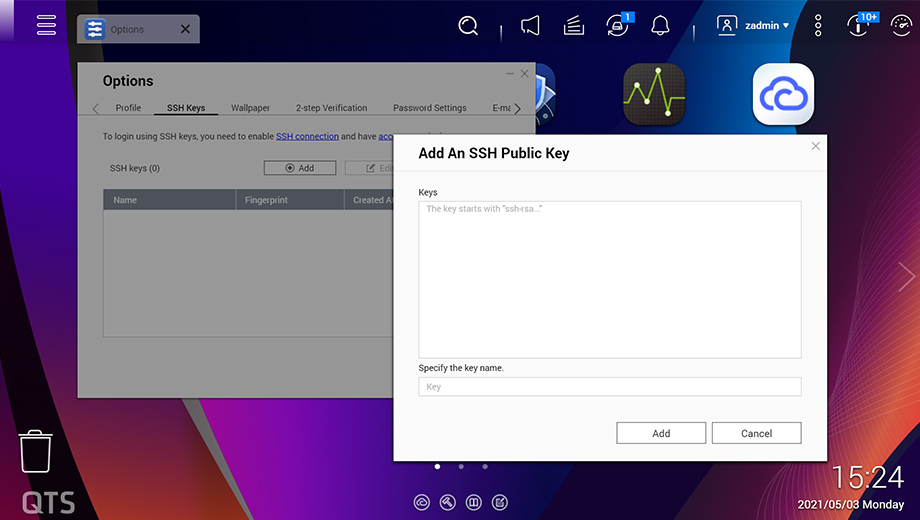920x520 pixels.
Task: Launch the Resource Monitor desktop icon
Action: click(x=654, y=94)
